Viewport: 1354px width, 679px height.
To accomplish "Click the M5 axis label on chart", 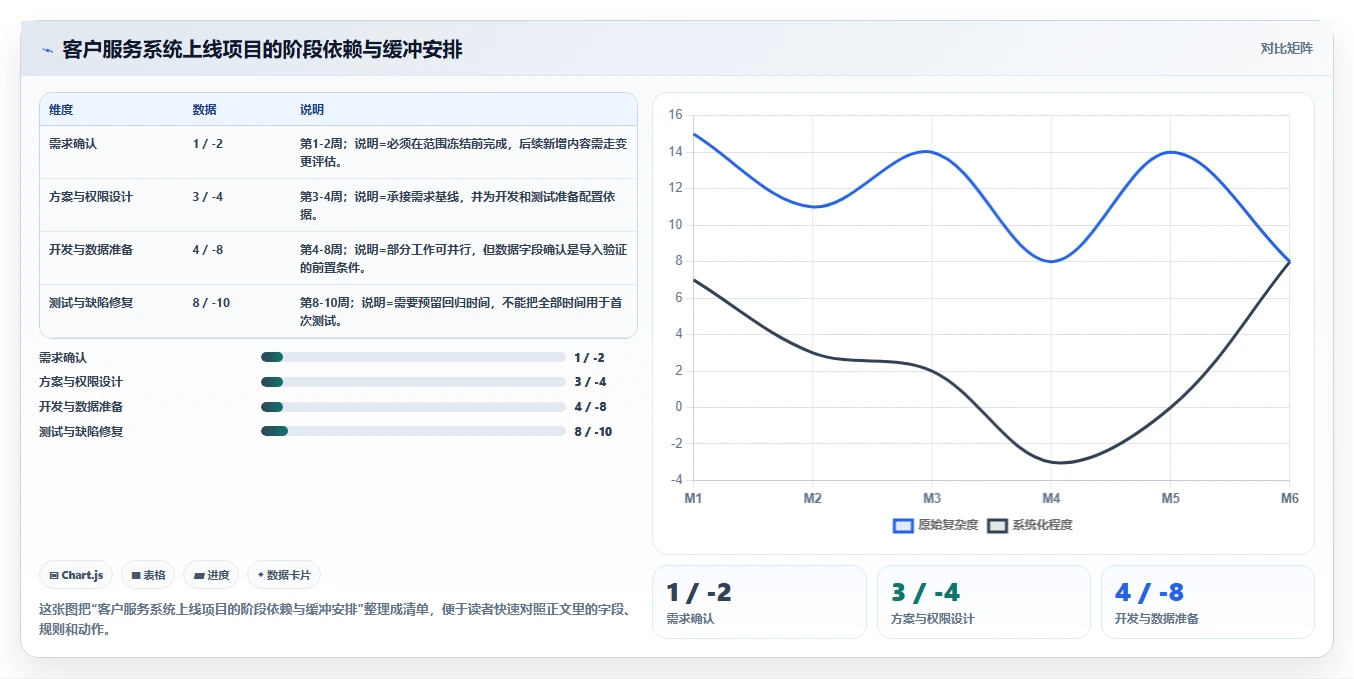I will click(1170, 498).
